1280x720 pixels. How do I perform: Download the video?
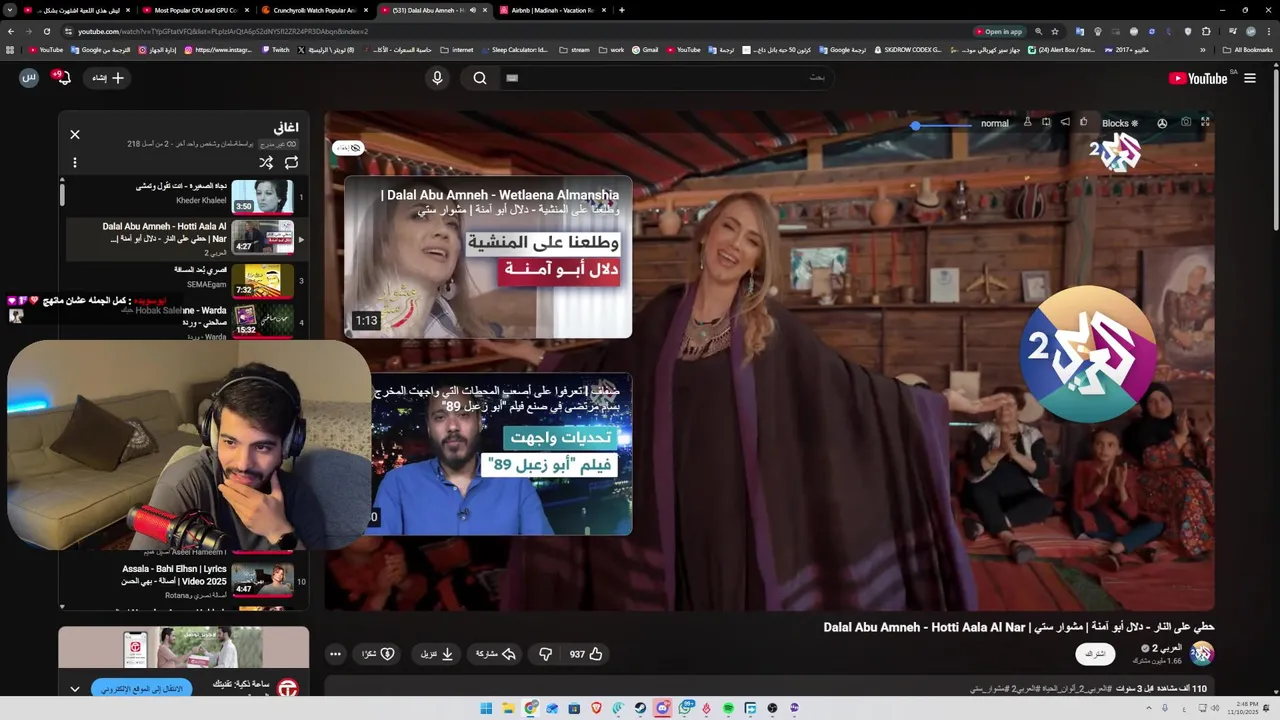point(436,654)
